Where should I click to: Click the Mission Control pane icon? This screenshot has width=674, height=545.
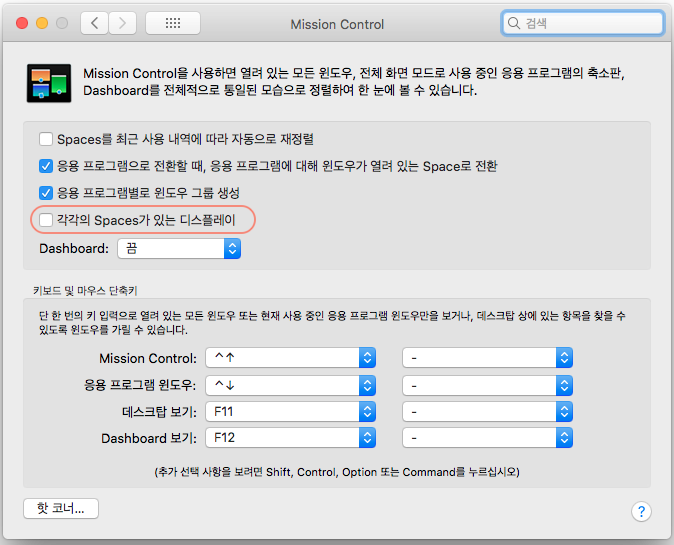49,83
